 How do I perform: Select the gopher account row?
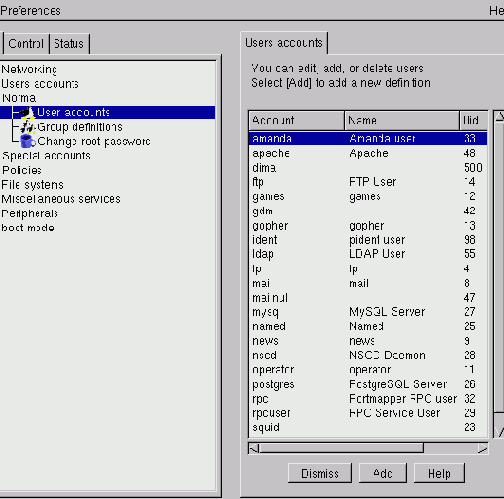point(368,226)
